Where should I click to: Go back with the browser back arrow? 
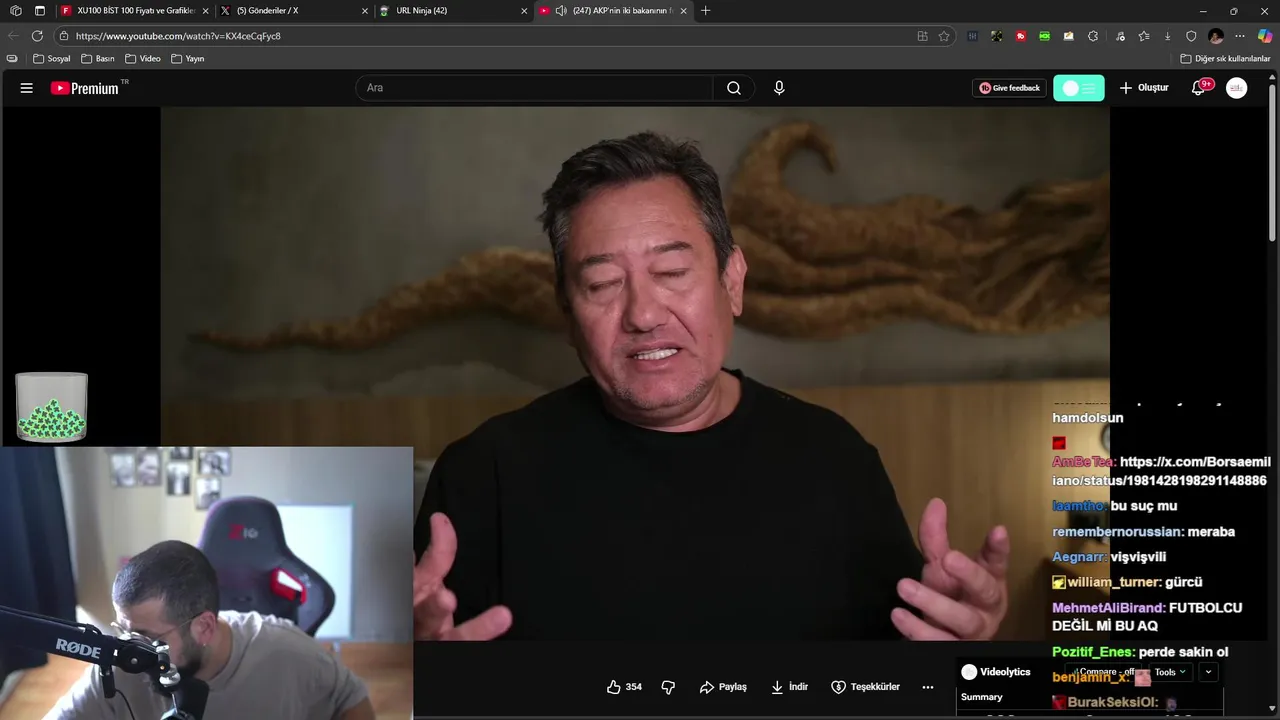(13, 36)
